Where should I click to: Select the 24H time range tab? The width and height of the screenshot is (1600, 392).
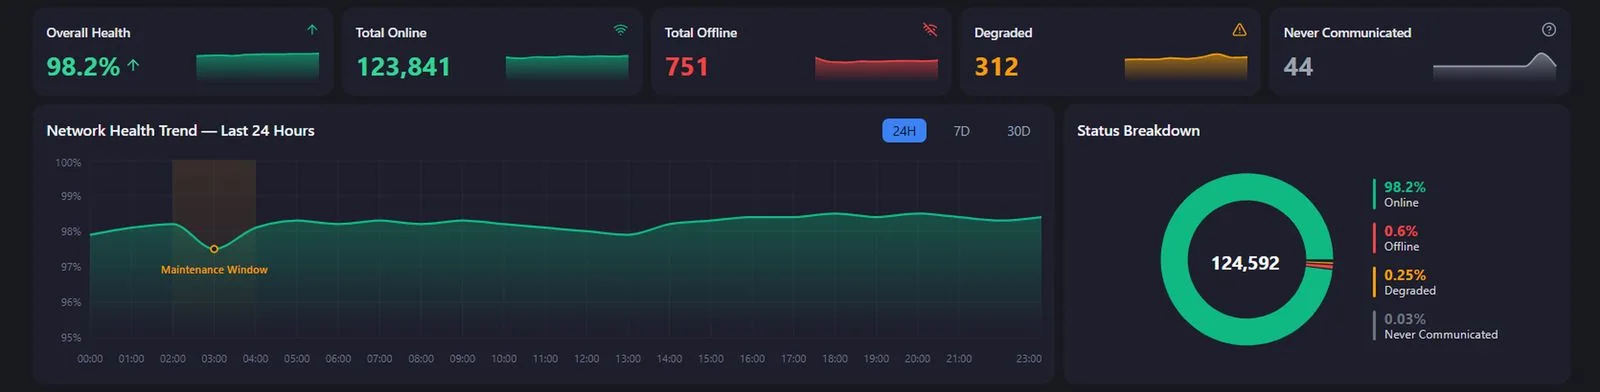(x=904, y=131)
